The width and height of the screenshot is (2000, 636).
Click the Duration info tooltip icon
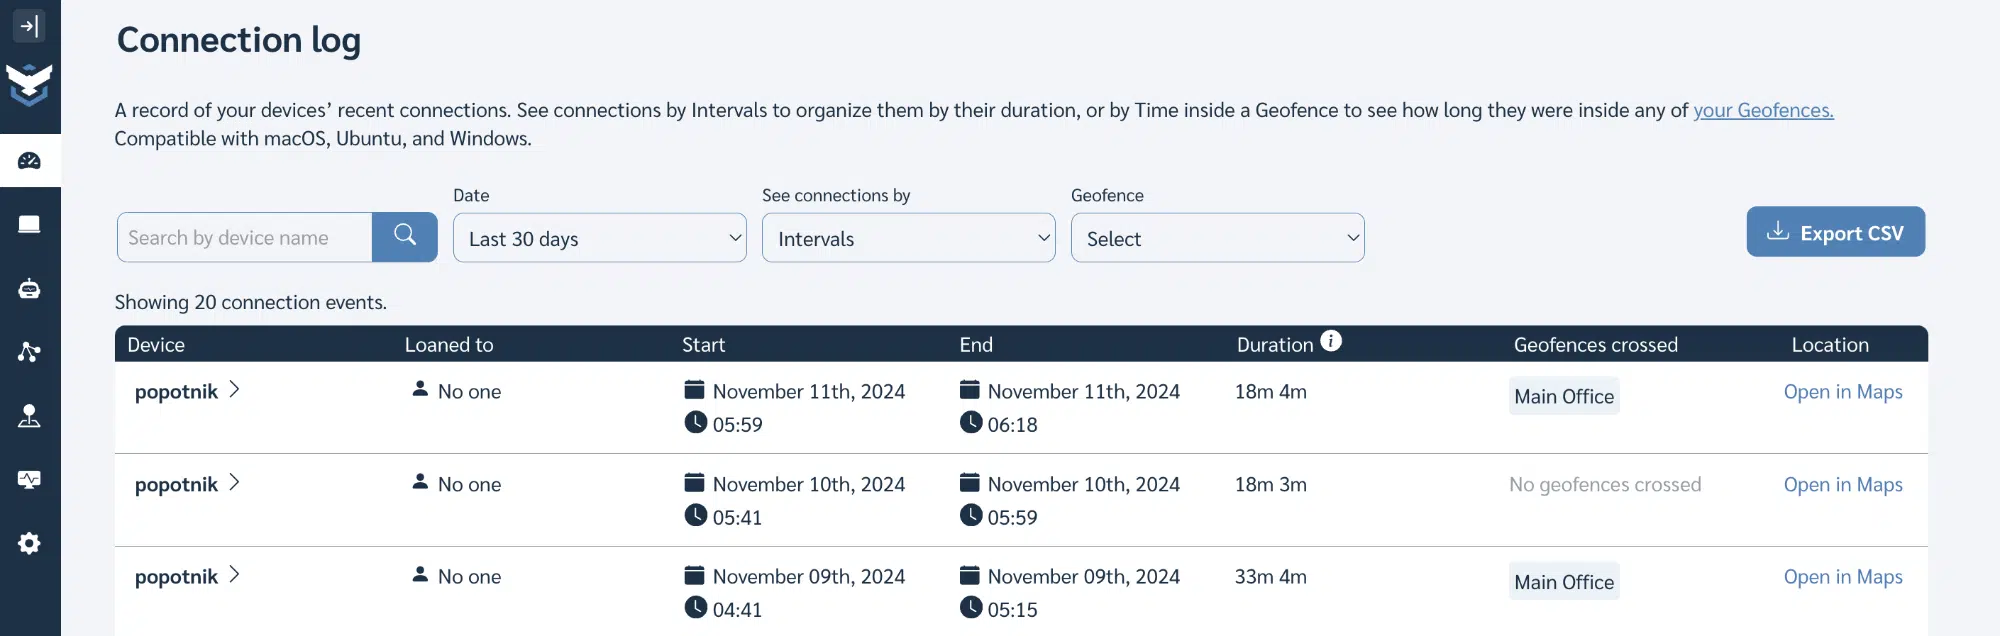pyautogui.click(x=1330, y=340)
